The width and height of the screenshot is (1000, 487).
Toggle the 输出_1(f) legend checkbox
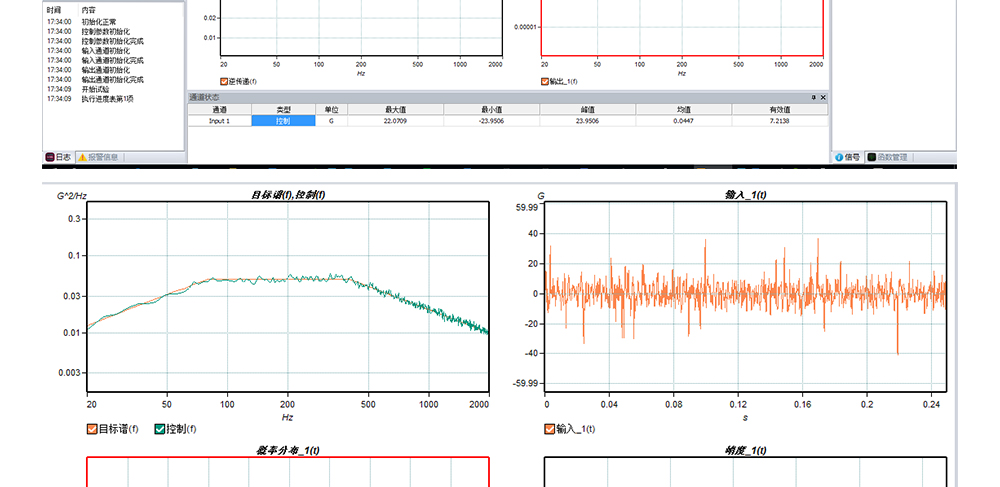coord(545,82)
